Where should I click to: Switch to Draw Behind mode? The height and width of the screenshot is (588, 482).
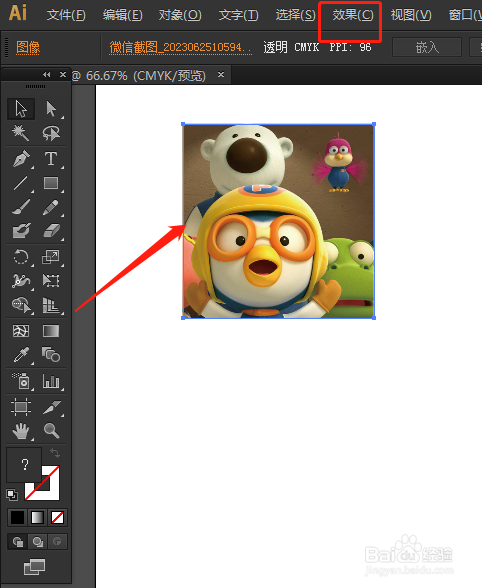38,542
